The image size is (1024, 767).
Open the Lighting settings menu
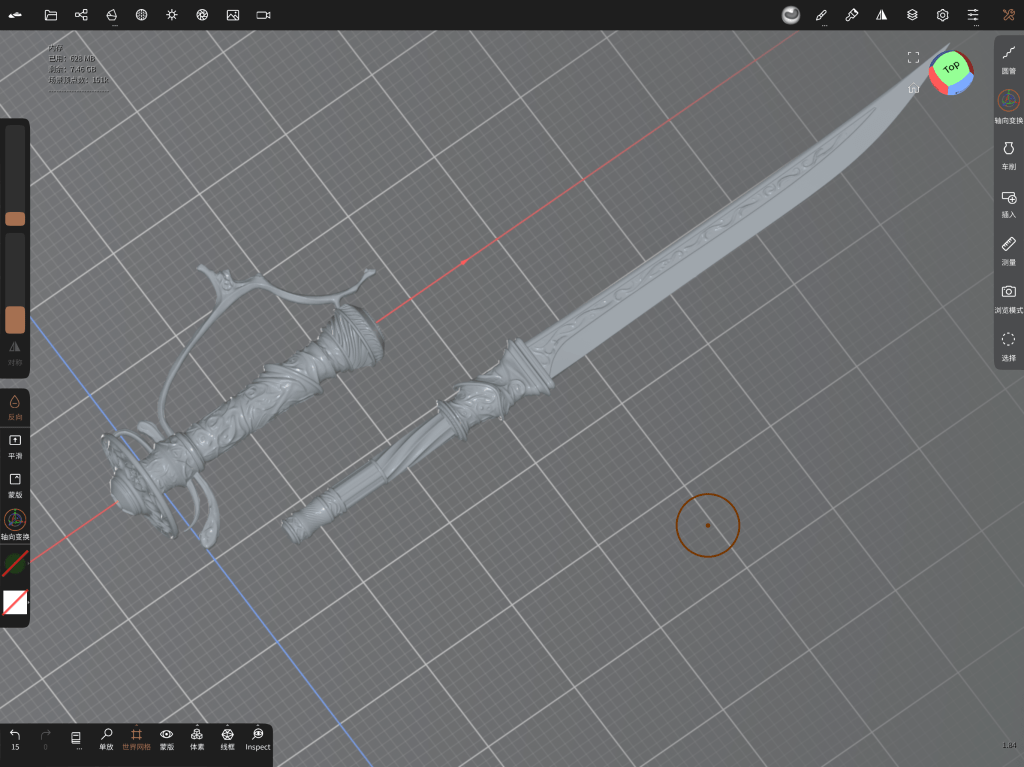172,15
